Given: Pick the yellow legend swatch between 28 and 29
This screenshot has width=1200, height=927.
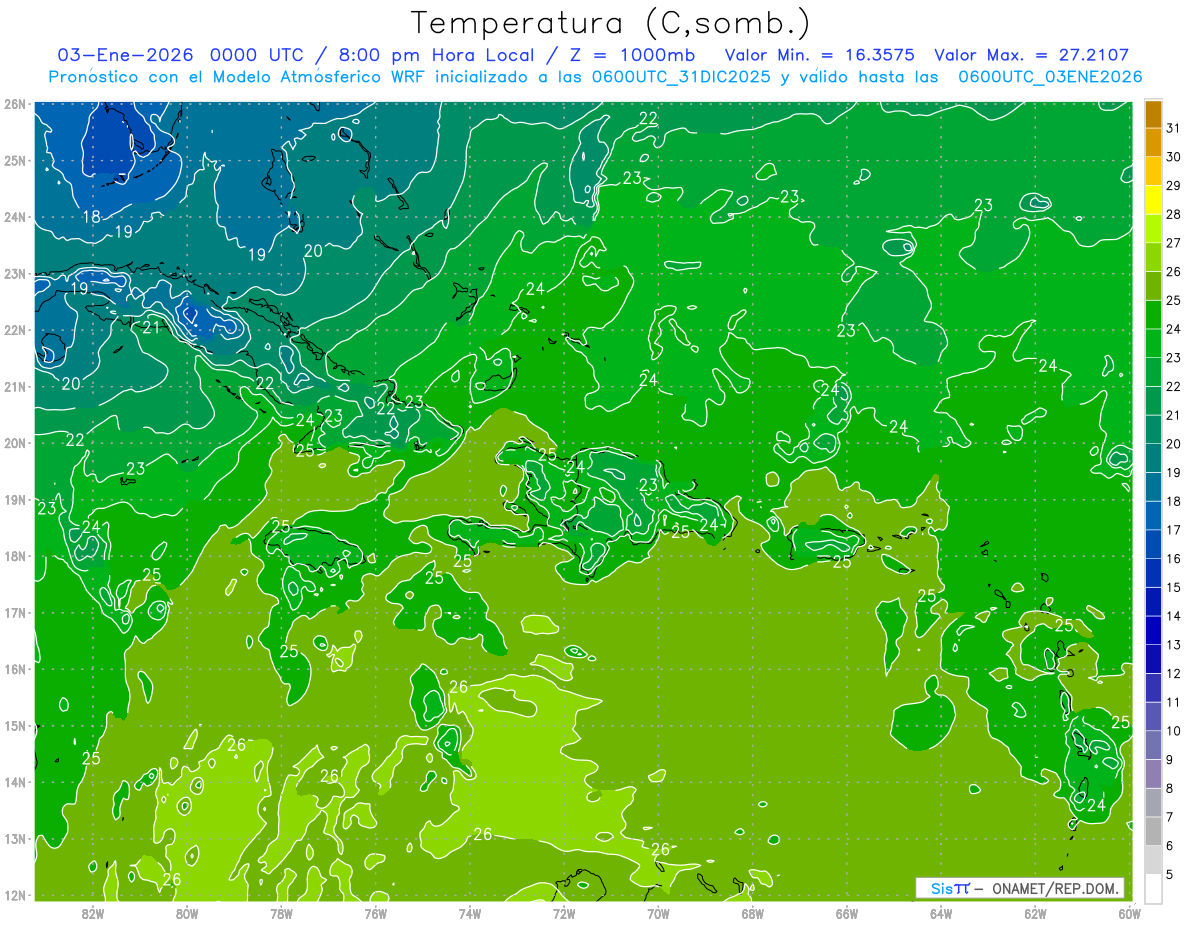Looking at the screenshot, I should click(1153, 200).
